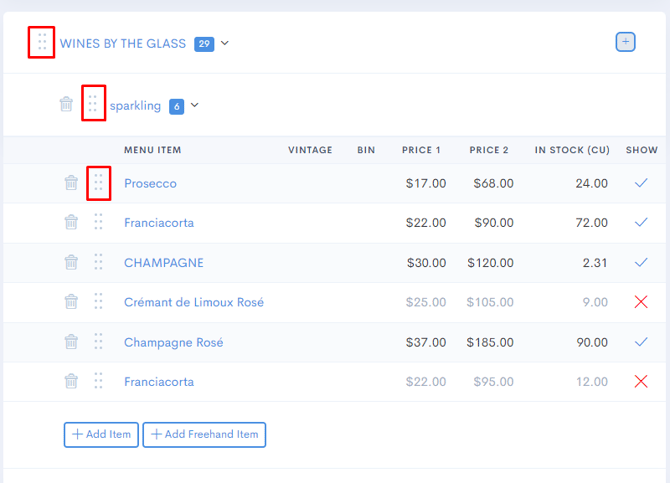Click the Price 1 column header

click(421, 150)
